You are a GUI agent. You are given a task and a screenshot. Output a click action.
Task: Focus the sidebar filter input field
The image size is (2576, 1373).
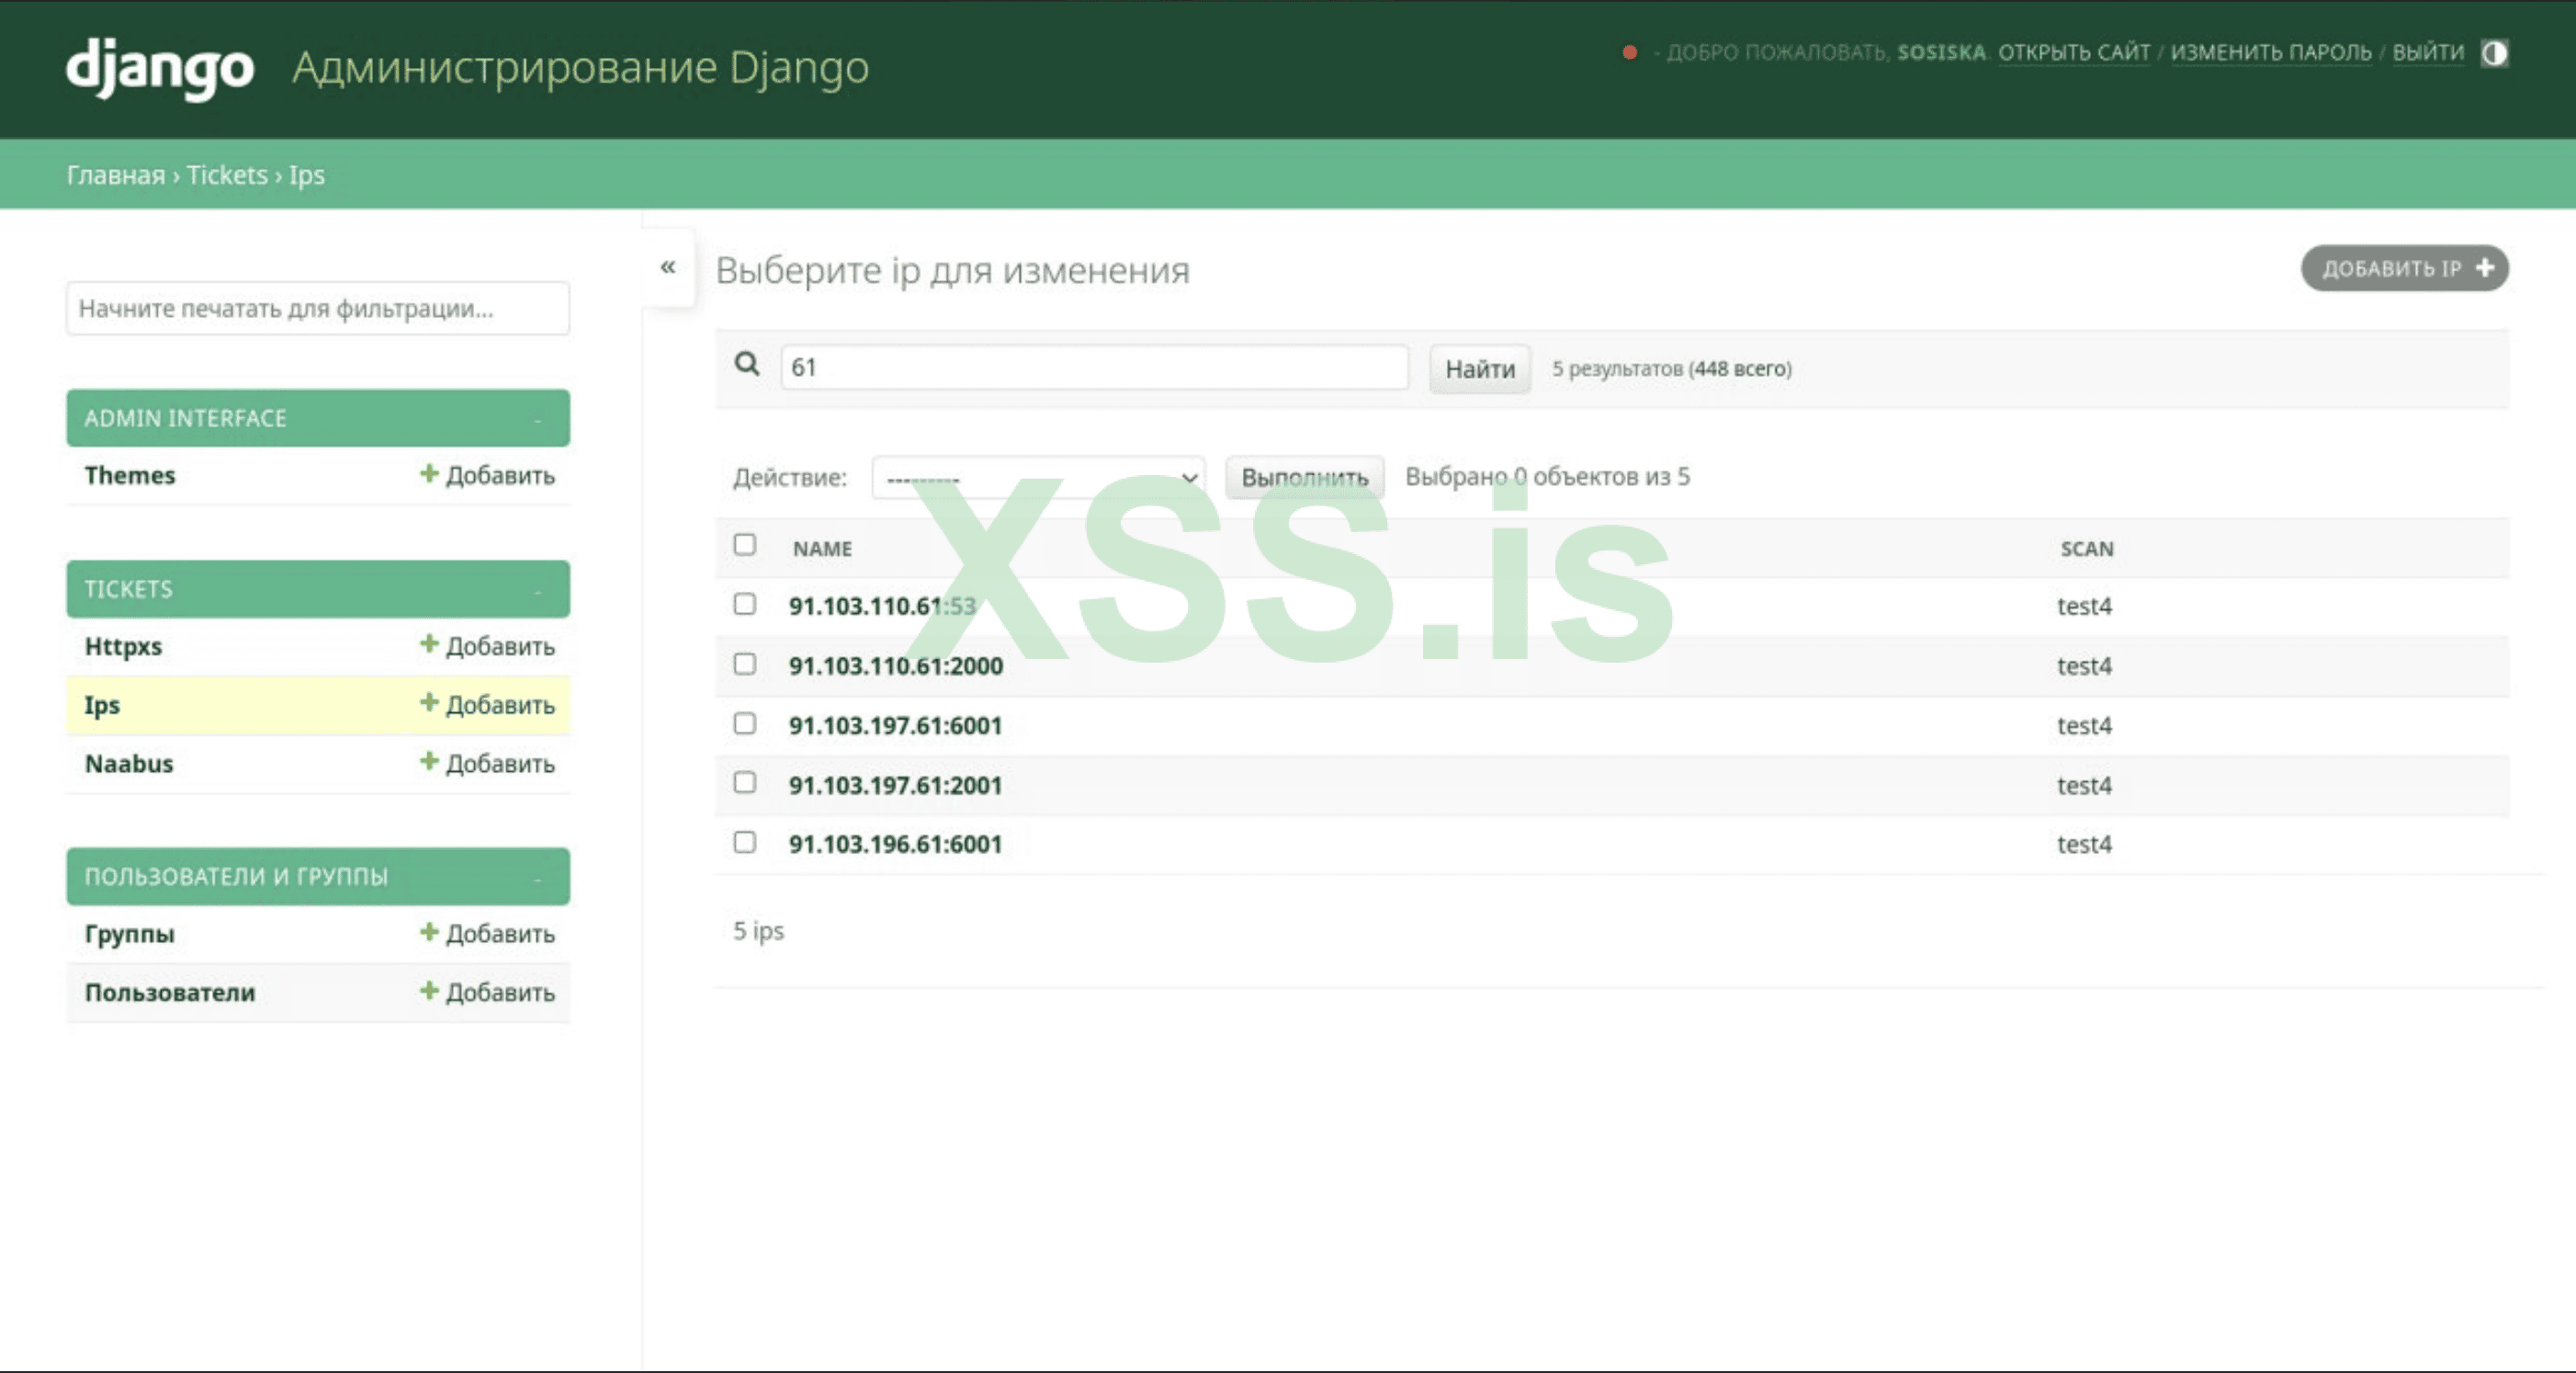[318, 308]
